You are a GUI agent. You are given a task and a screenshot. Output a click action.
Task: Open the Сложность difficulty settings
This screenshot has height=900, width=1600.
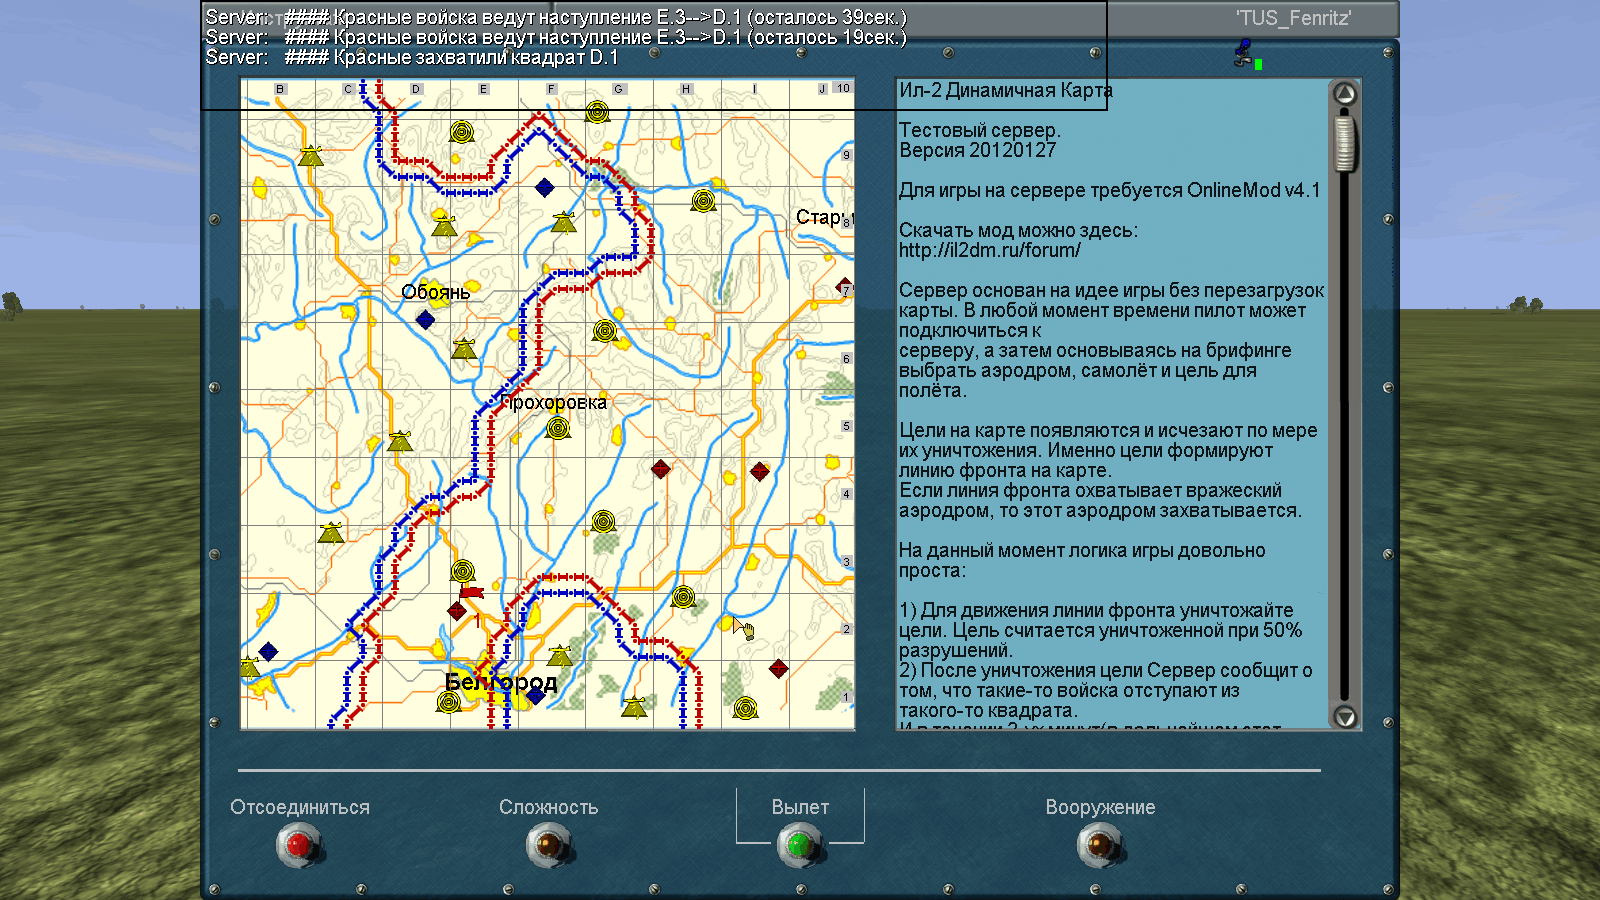(548, 845)
